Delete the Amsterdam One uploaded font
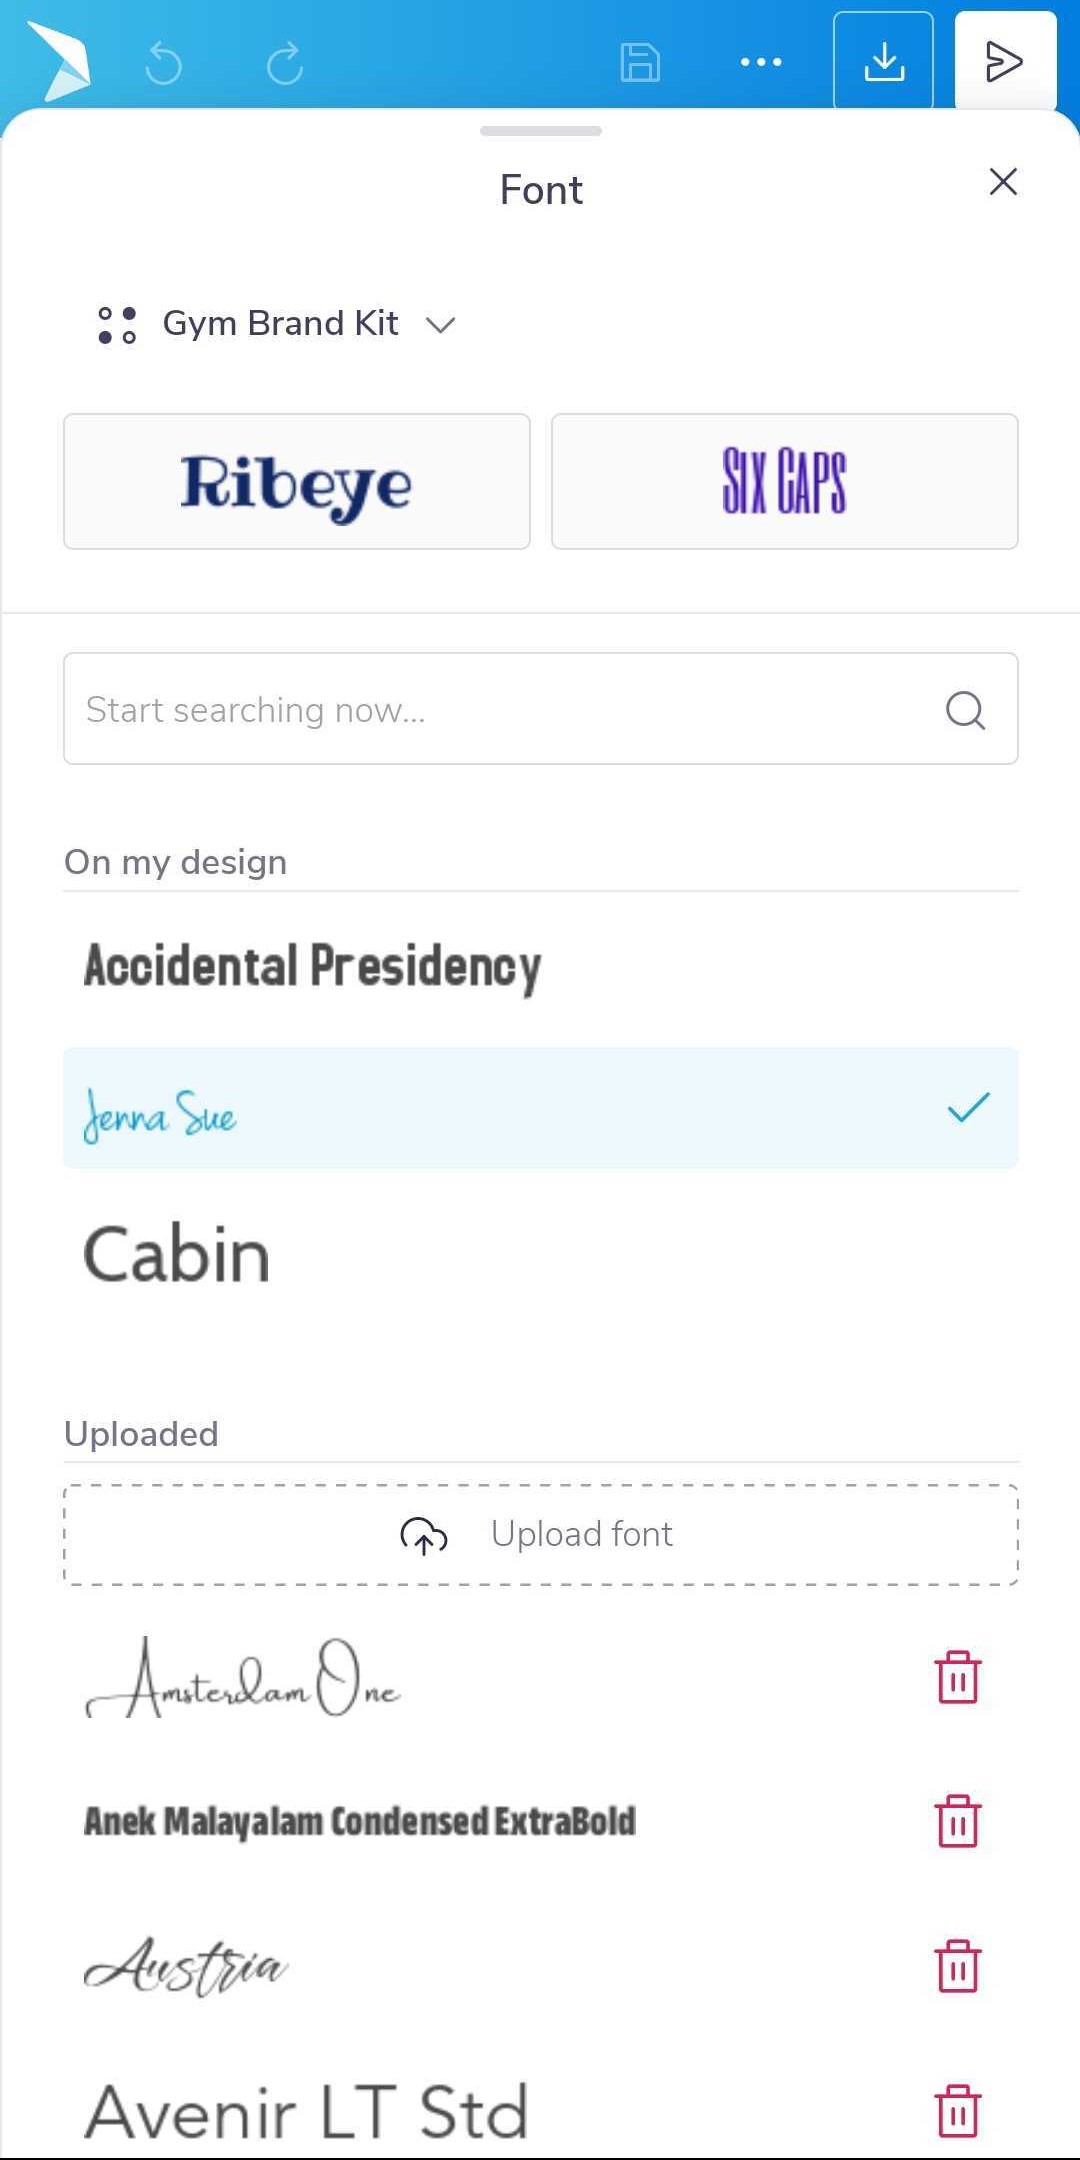The height and width of the screenshot is (2160, 1080). click(x=958, y=1677)
